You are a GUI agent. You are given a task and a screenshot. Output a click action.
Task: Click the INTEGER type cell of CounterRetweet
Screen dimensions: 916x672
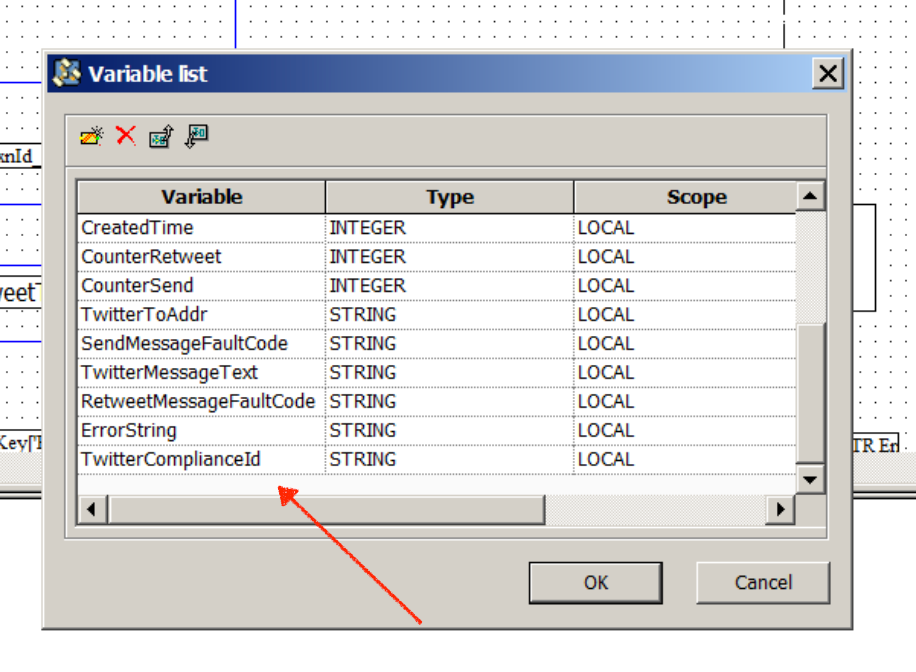368,257
